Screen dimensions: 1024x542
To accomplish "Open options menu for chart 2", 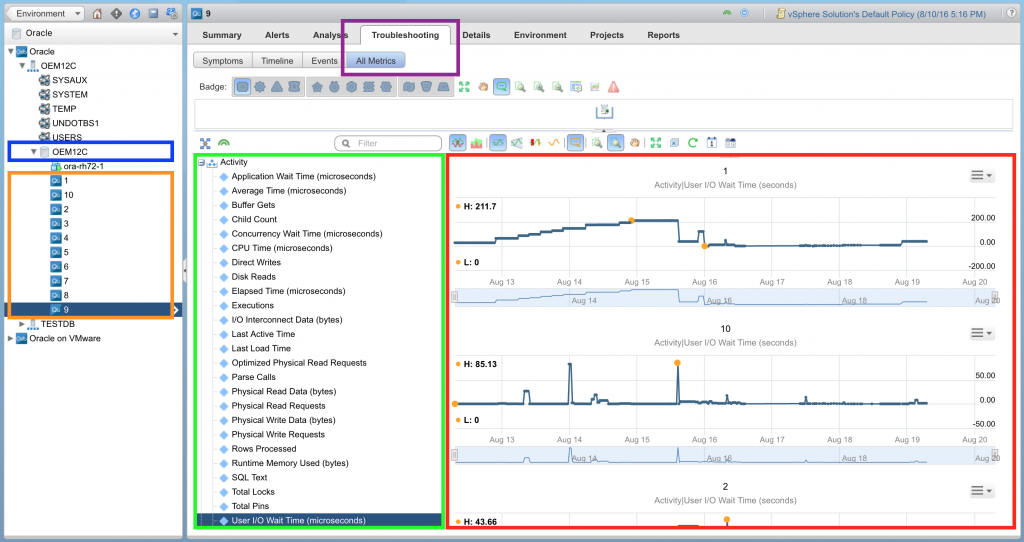I will pos(981,491).
